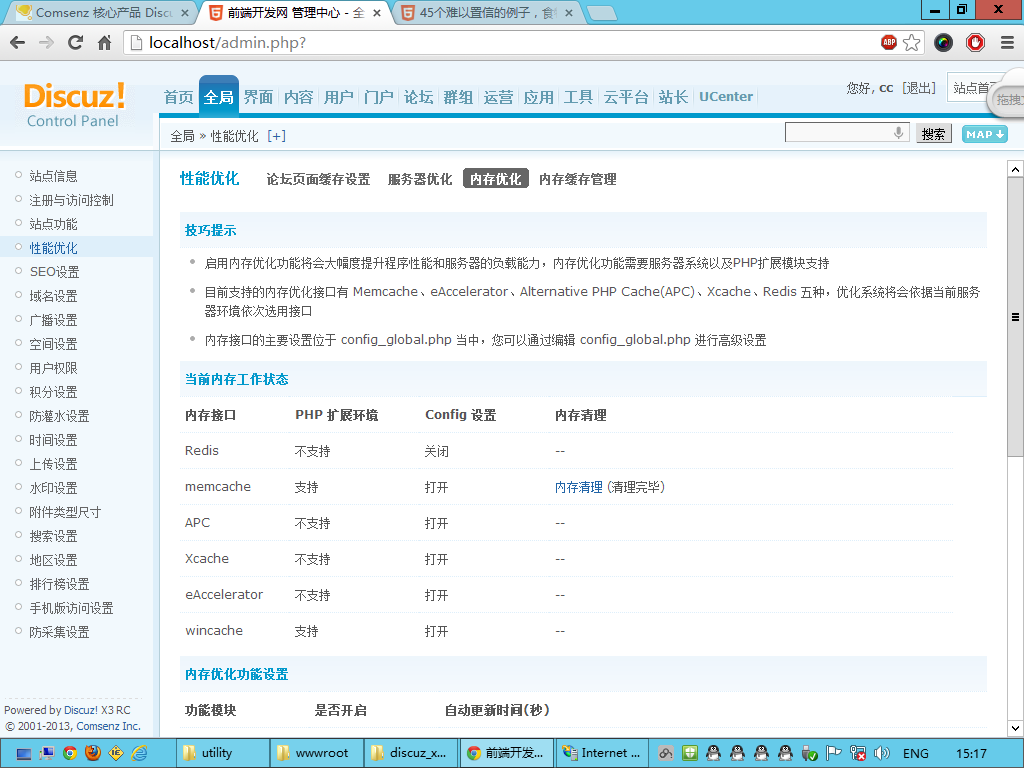Open SEO设置 in the sidebar
This screenshot has height=768, width=1024.
[x=54, y=272]
